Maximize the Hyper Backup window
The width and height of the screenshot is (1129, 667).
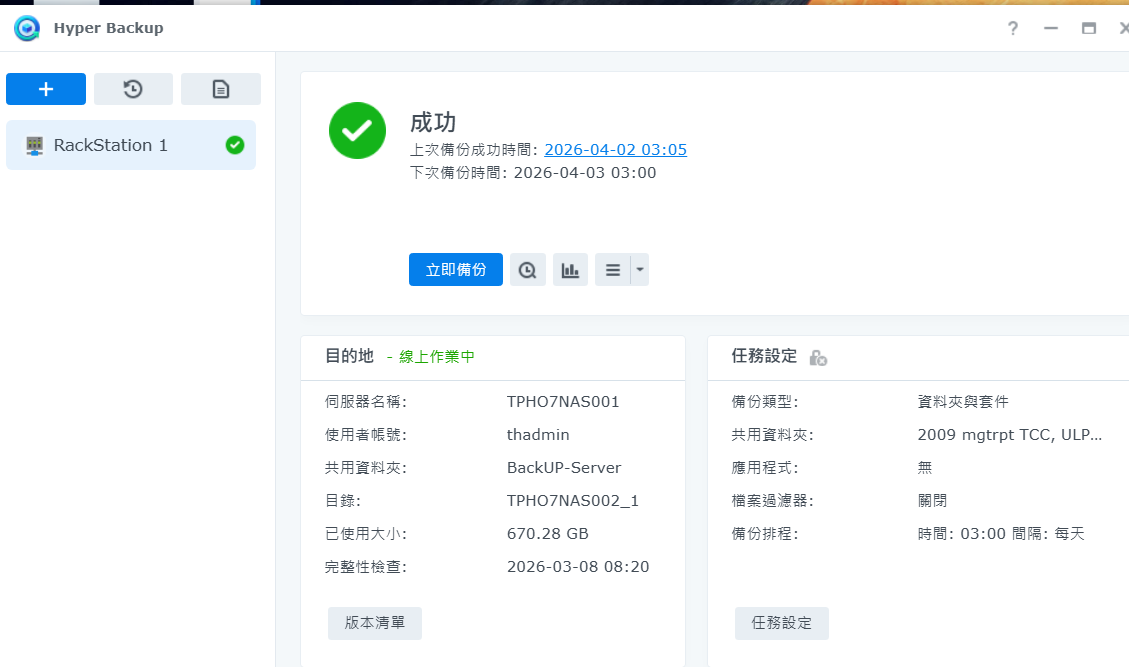coord(1089,28)
